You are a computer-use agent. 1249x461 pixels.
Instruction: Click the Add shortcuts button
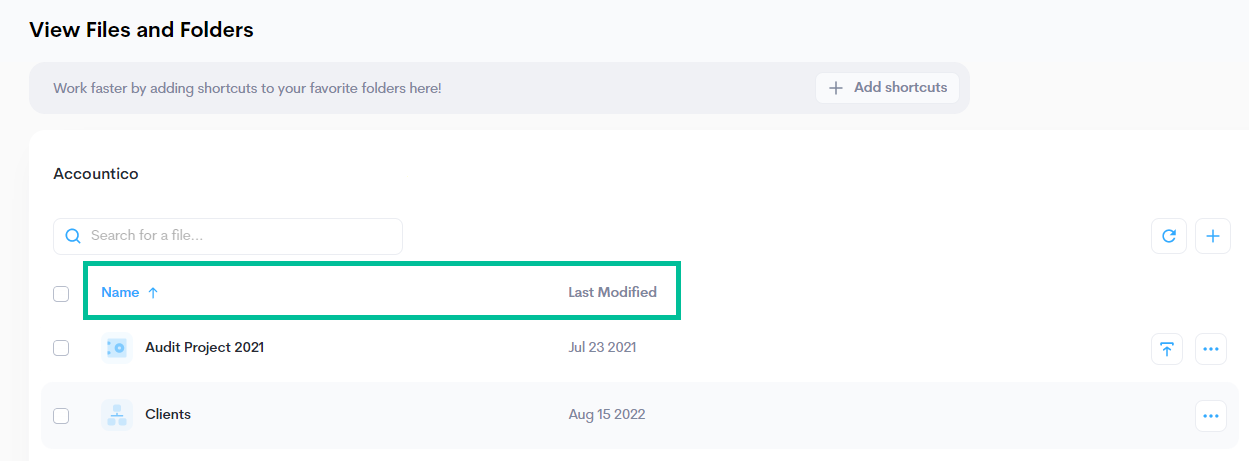(x=887, y=88)
